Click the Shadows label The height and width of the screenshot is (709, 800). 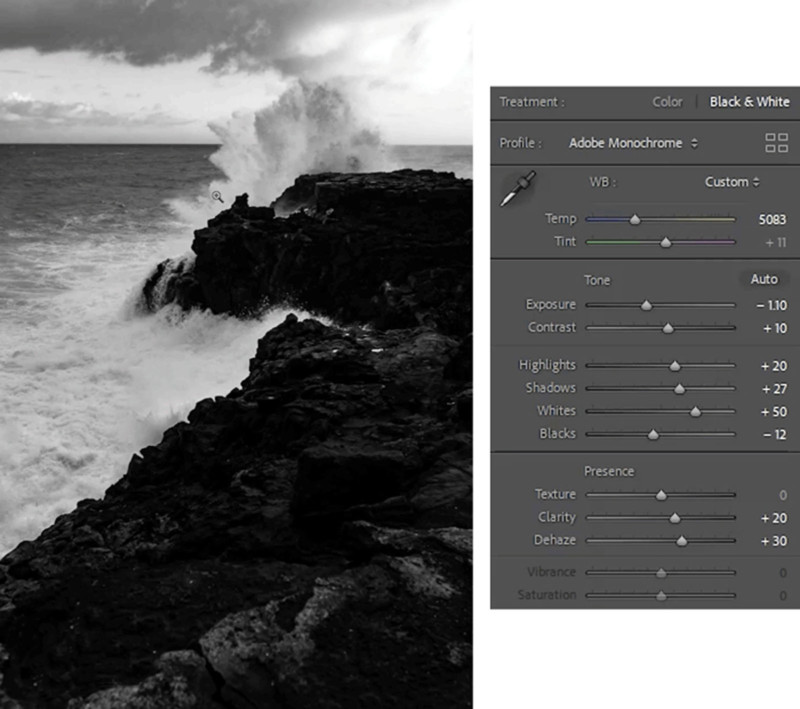point(551,388)
